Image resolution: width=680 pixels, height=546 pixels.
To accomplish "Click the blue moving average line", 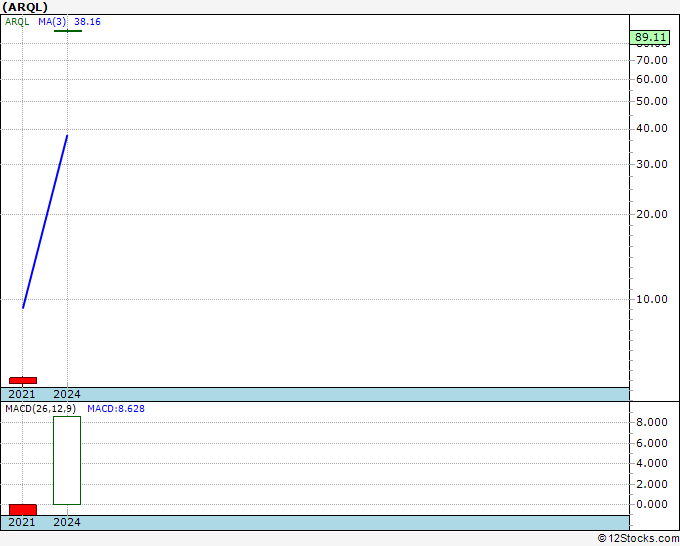I will 45,222.
